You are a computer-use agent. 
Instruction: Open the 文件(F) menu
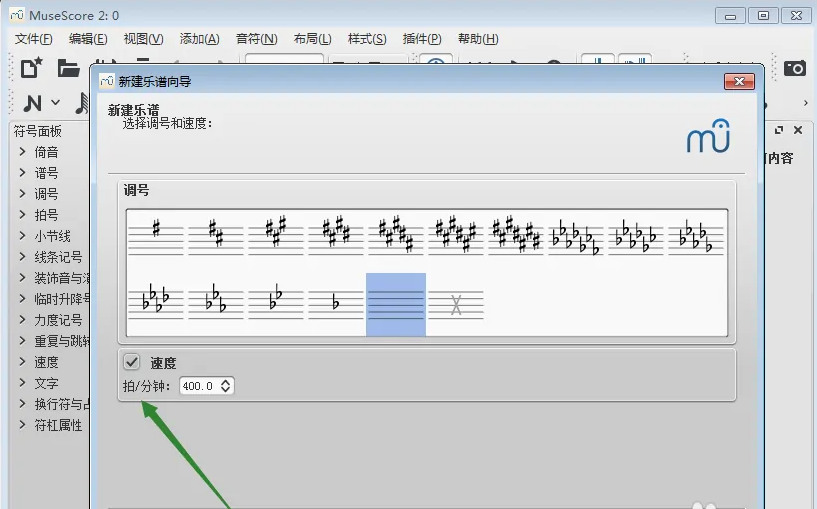33,39
